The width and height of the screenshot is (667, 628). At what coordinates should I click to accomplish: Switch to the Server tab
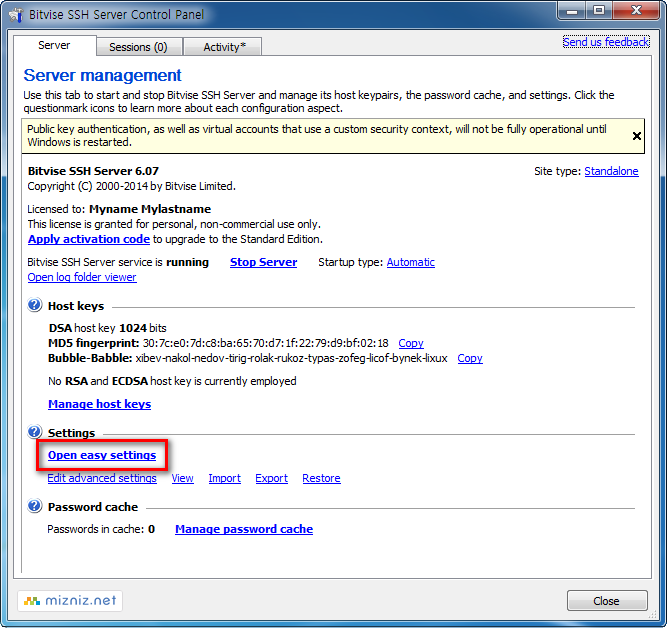(54, 45)
